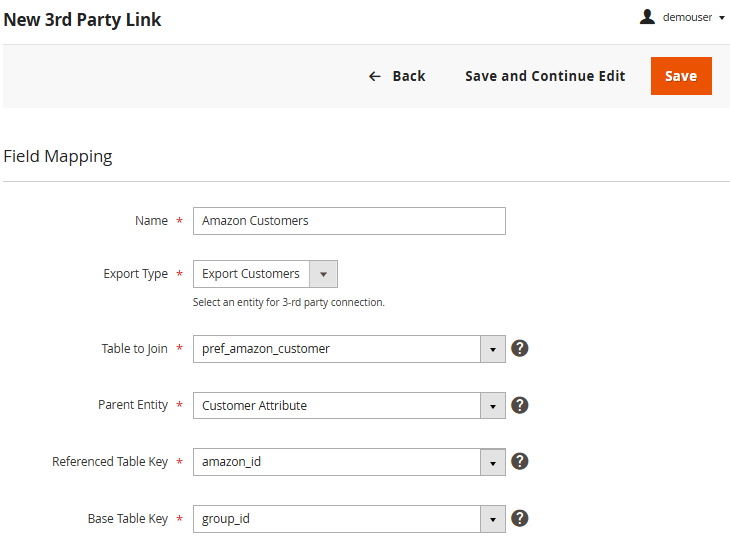Viewport: 730px width, 545px height.
Task: Go back using the Back button
Action: (397, 76)
